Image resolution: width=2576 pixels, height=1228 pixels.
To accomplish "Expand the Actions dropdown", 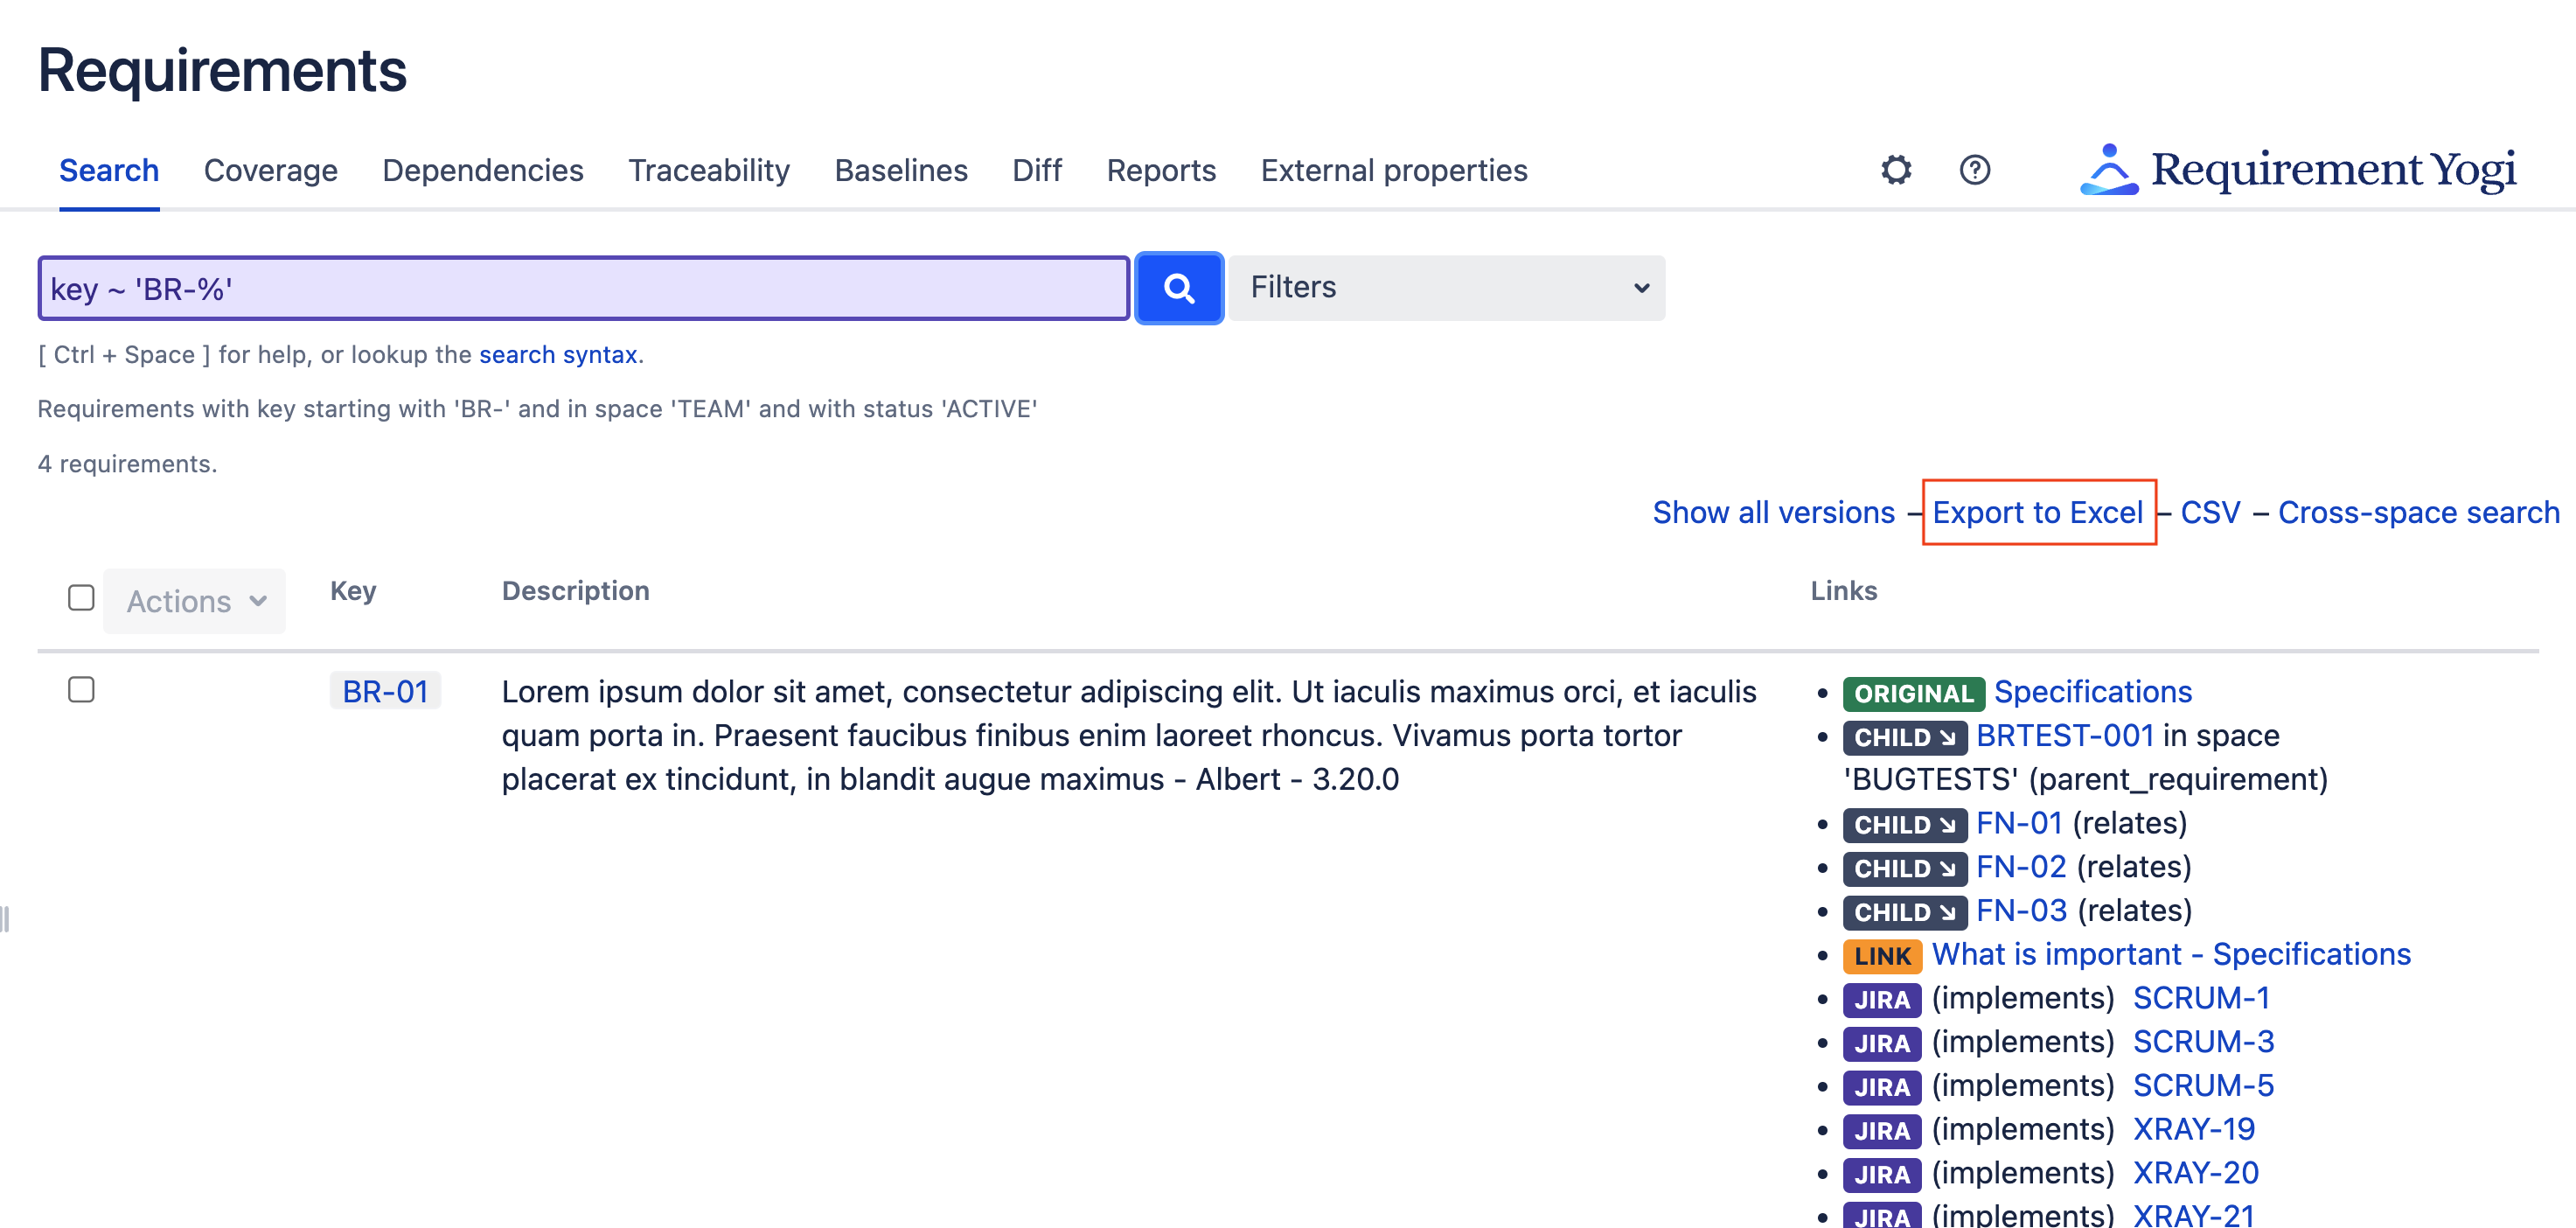I will 194,600.
